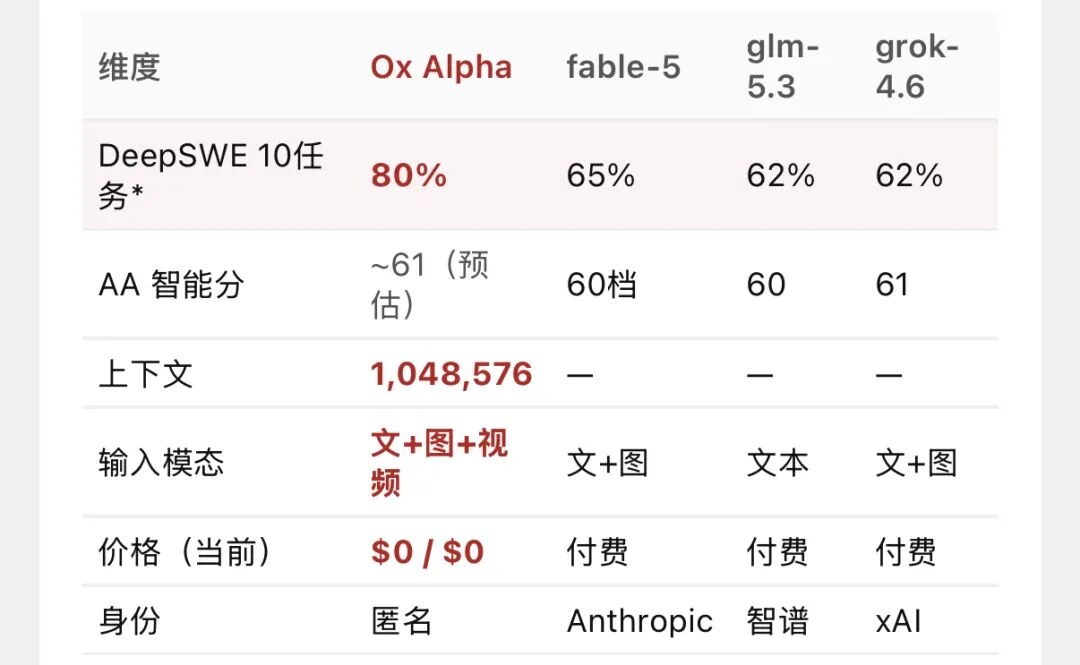The height and width of the screenshot is (665, 1080).
Task: Select the grok-4.6 column header
Action: pyautogui.click(x=917, y=67)
